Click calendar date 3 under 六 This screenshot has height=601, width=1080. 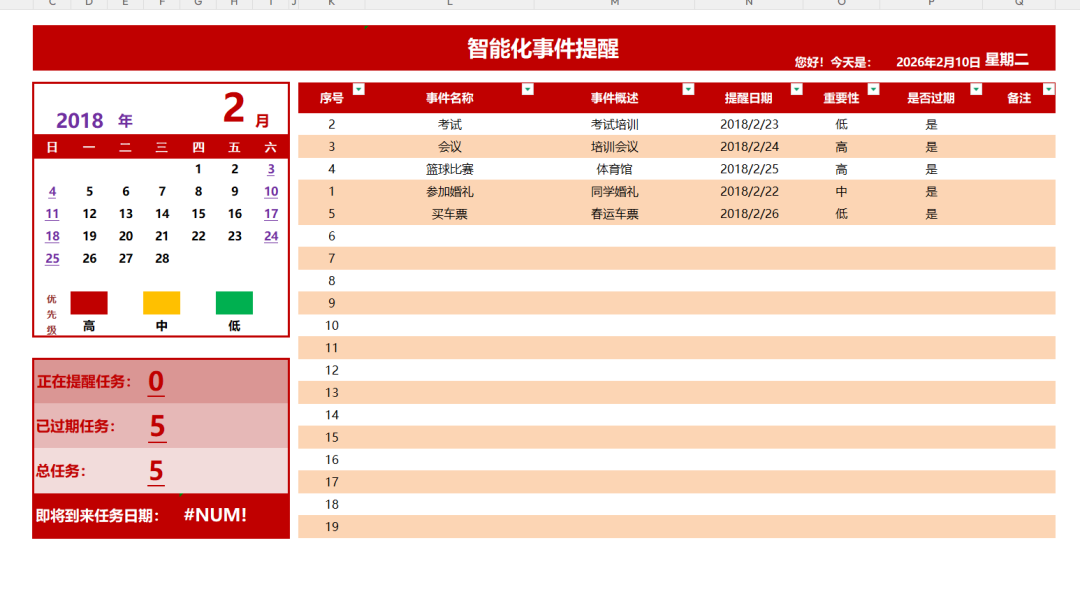click(271, 169)
